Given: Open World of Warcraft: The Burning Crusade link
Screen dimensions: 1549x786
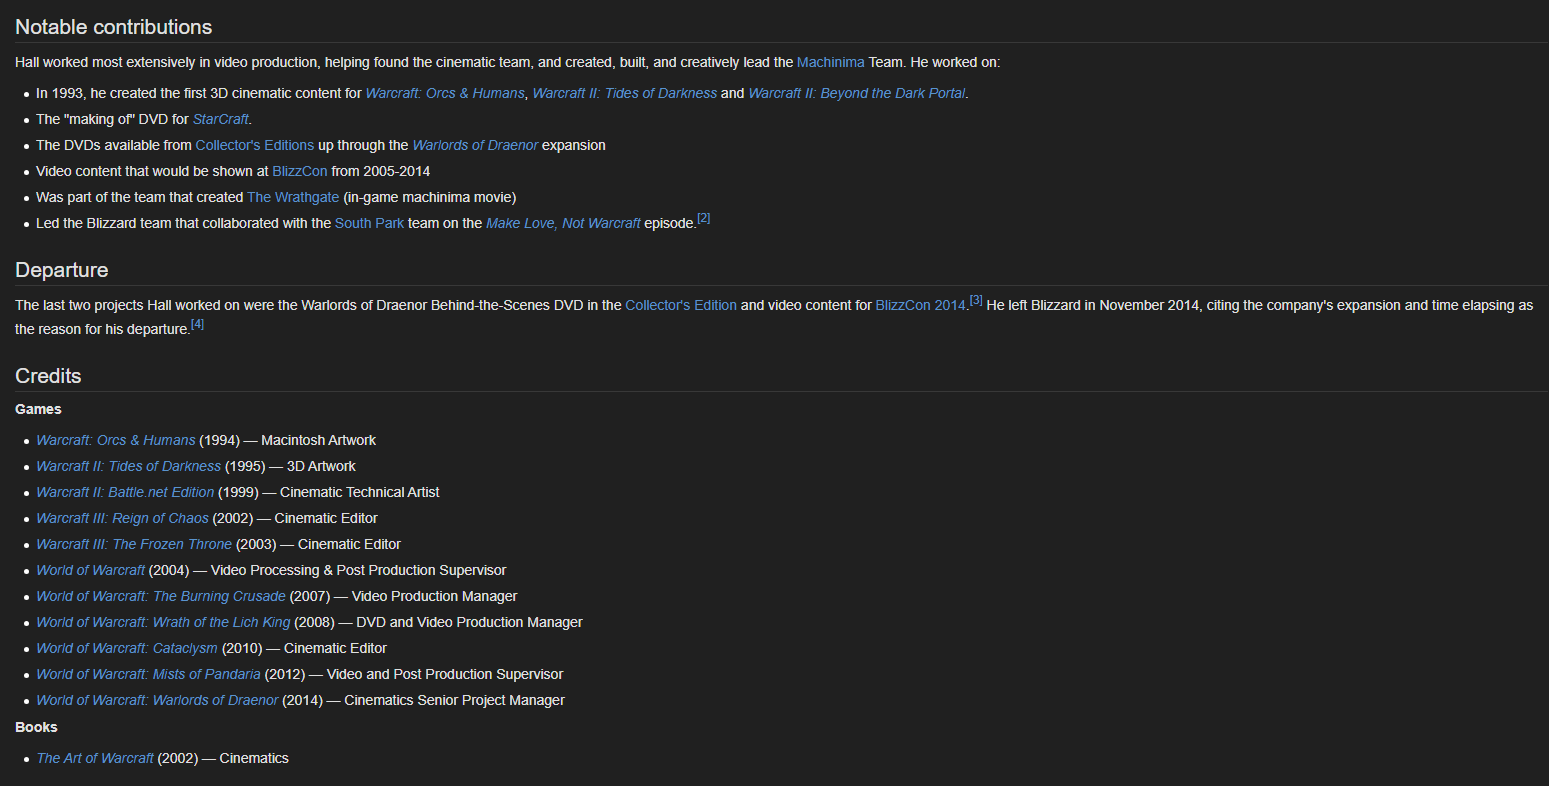Looking at the screenshot, I should click(x=161, y=596).
